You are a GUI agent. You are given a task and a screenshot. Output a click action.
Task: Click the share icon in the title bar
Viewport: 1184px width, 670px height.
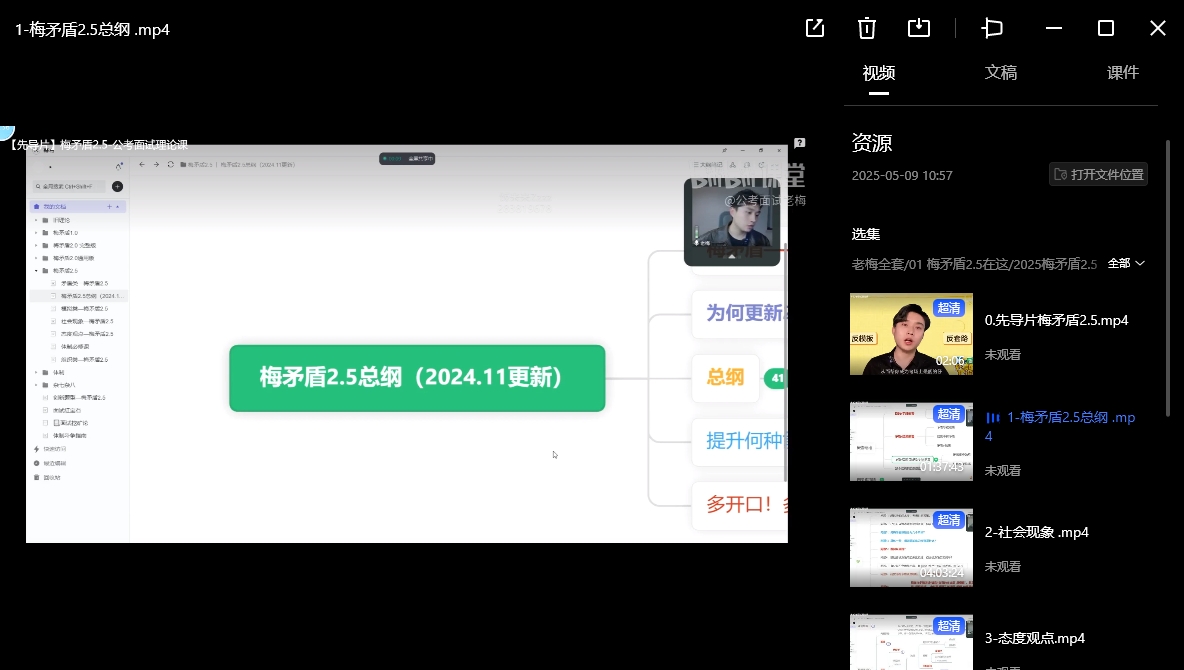[814, 28]
